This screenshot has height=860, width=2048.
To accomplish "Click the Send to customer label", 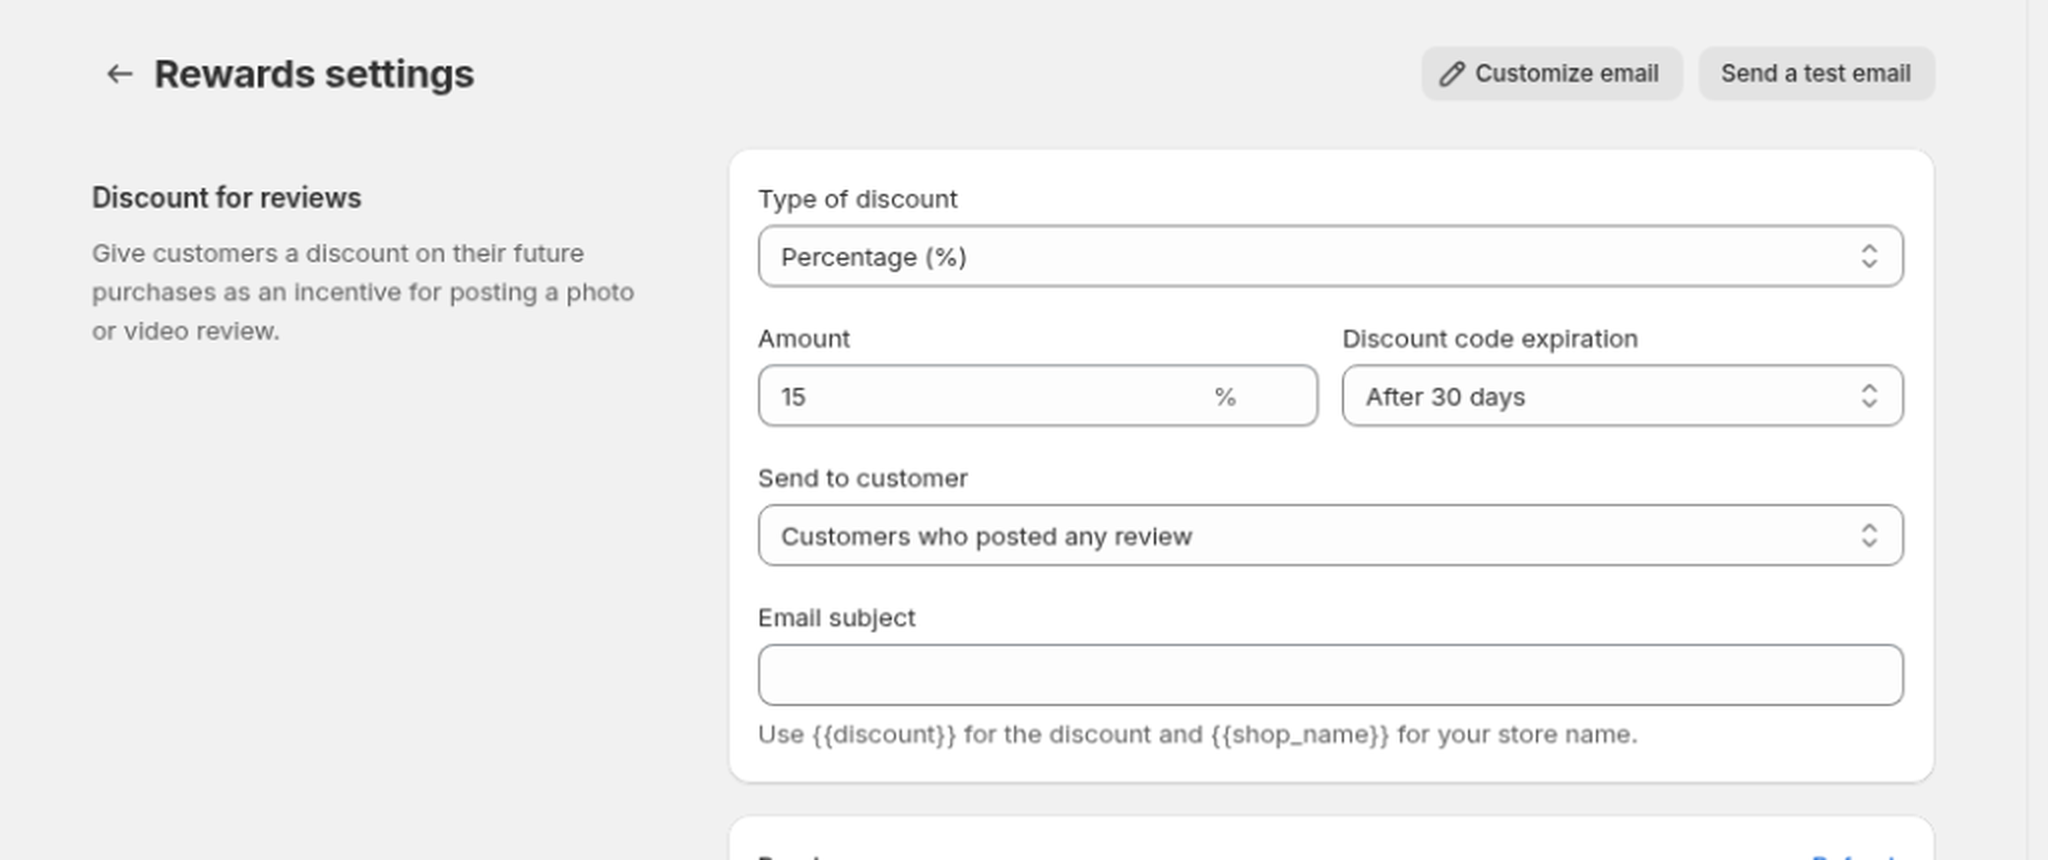I will coord(862,478).
